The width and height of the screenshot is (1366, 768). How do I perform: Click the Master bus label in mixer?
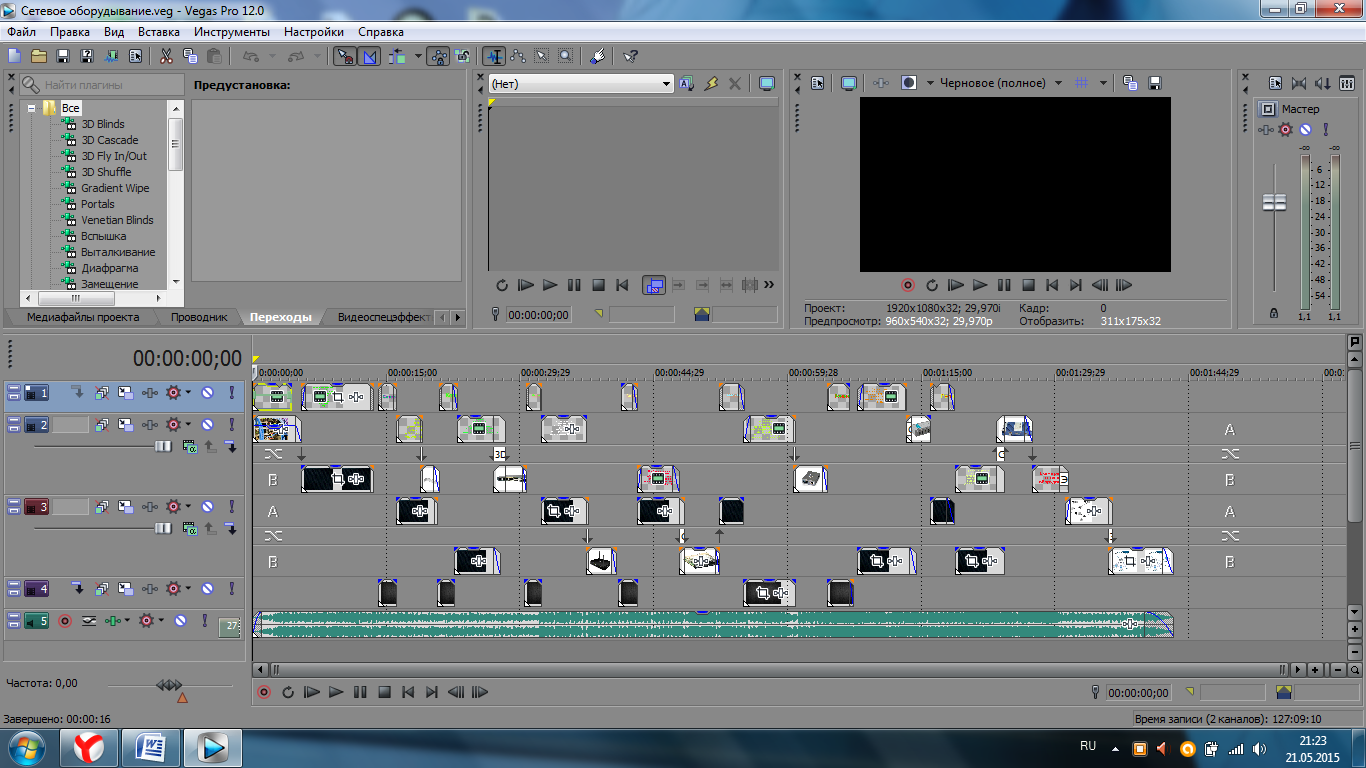pyautogui.click(x=1301, y=109)
